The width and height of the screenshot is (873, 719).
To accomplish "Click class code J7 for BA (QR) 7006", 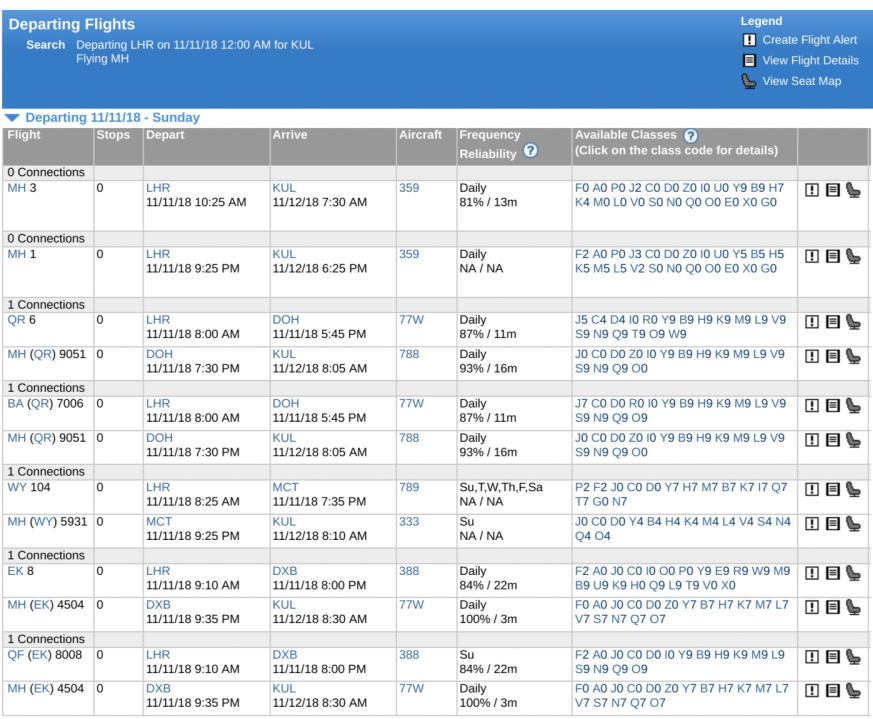I will [581, 403].
